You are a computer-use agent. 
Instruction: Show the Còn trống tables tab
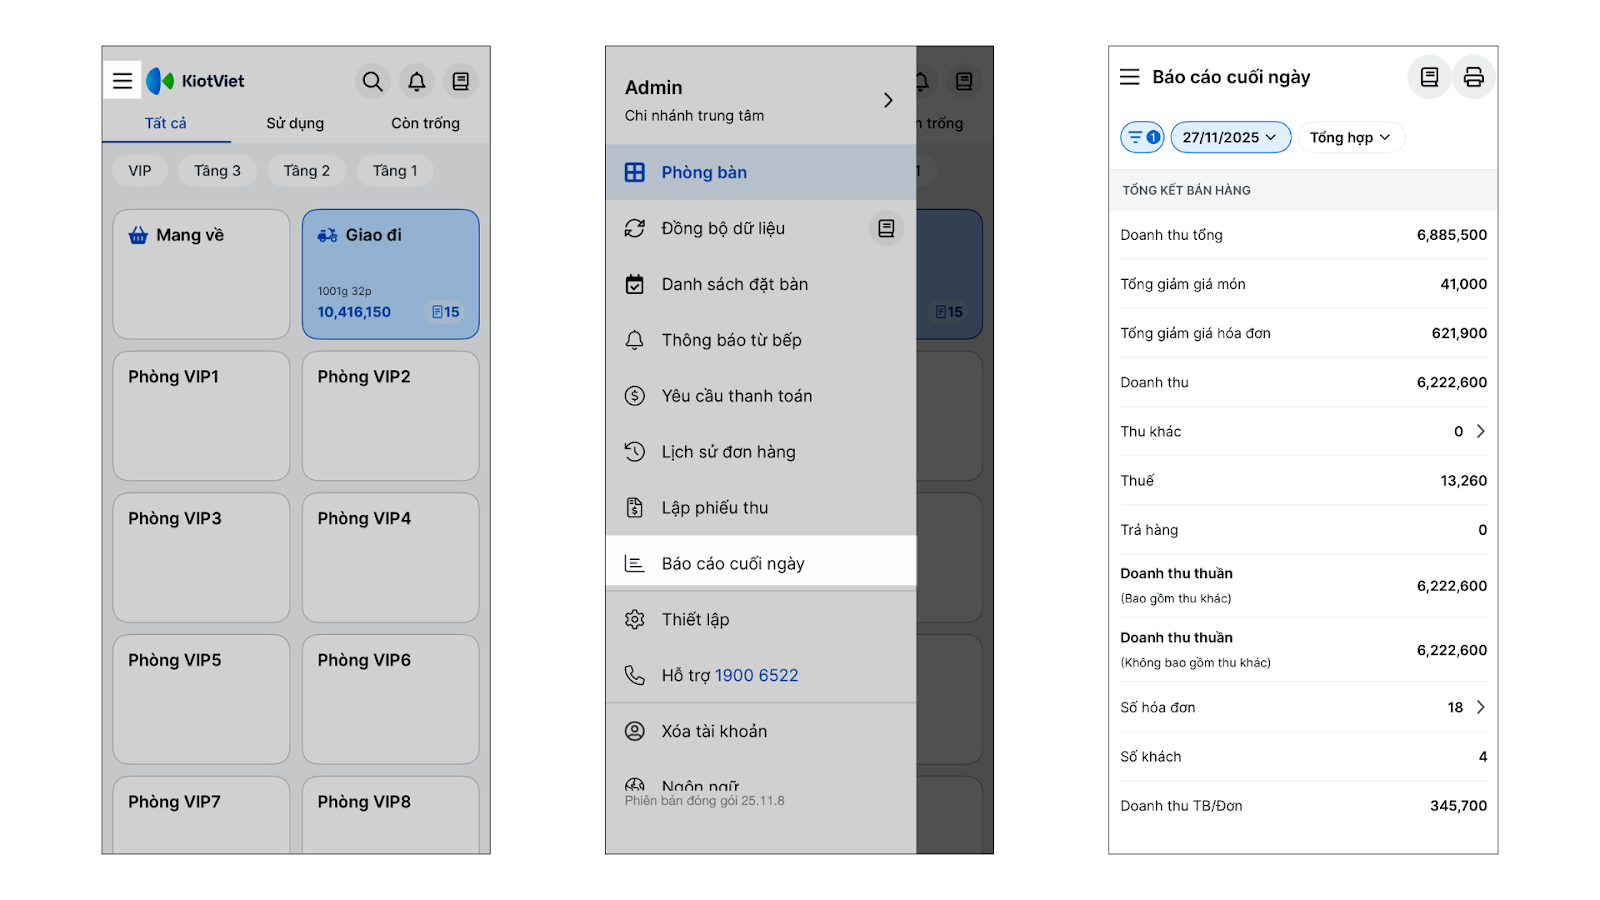[x=425, y=123]
